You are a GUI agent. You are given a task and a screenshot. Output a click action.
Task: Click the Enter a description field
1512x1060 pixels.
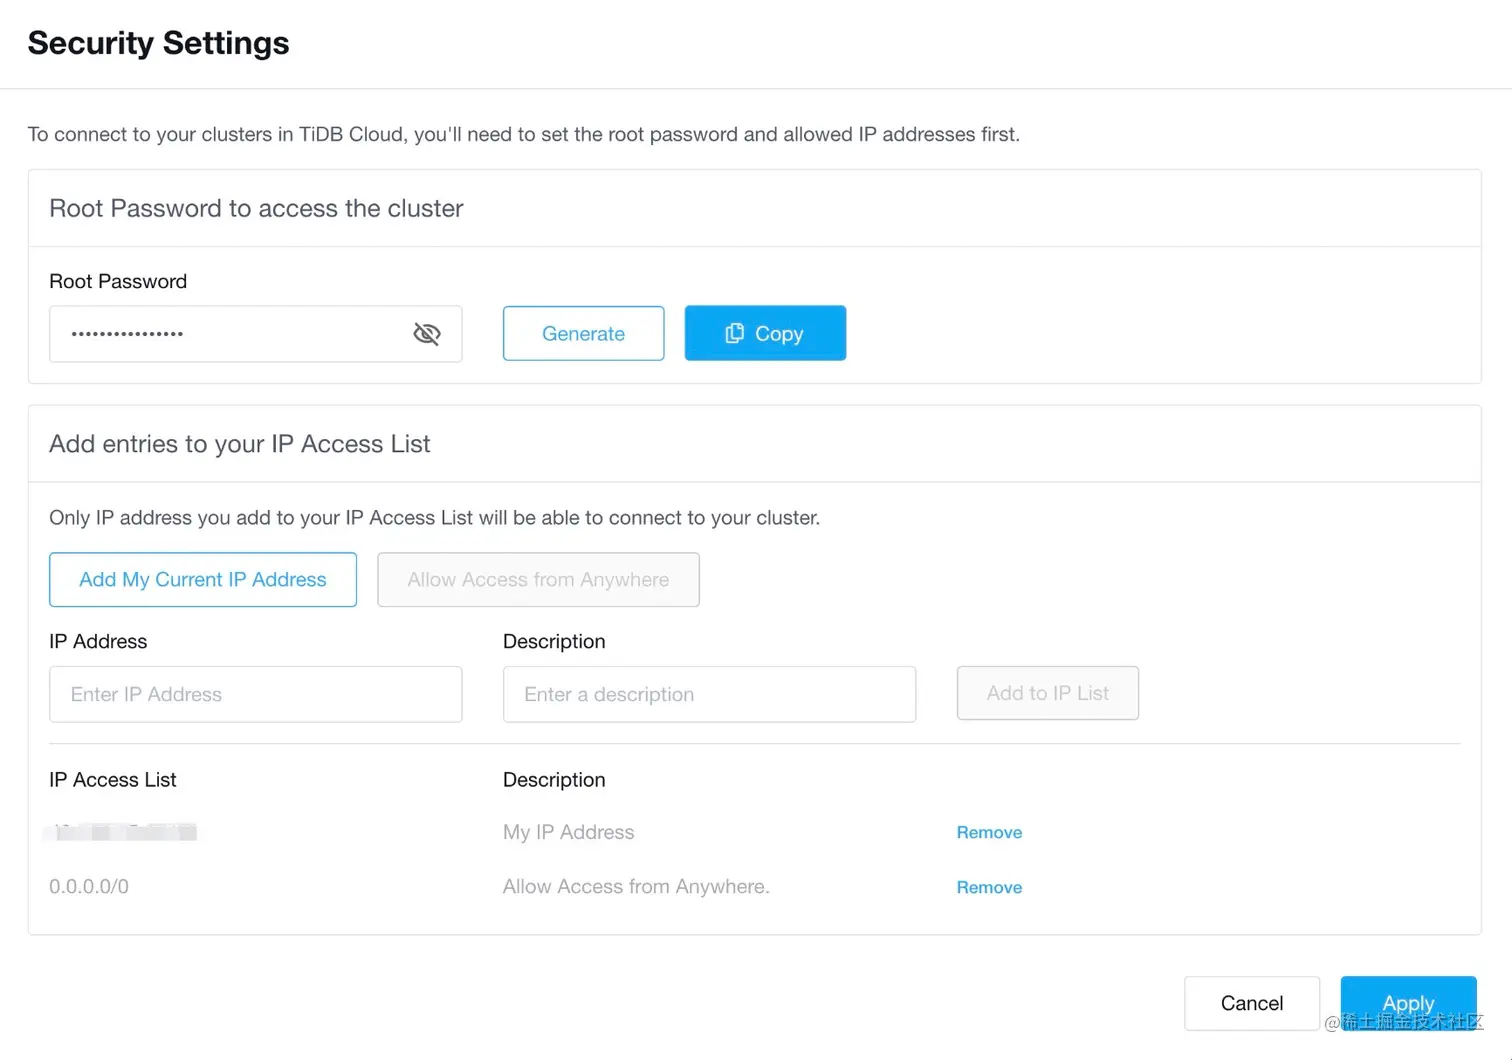click(709, 694)
